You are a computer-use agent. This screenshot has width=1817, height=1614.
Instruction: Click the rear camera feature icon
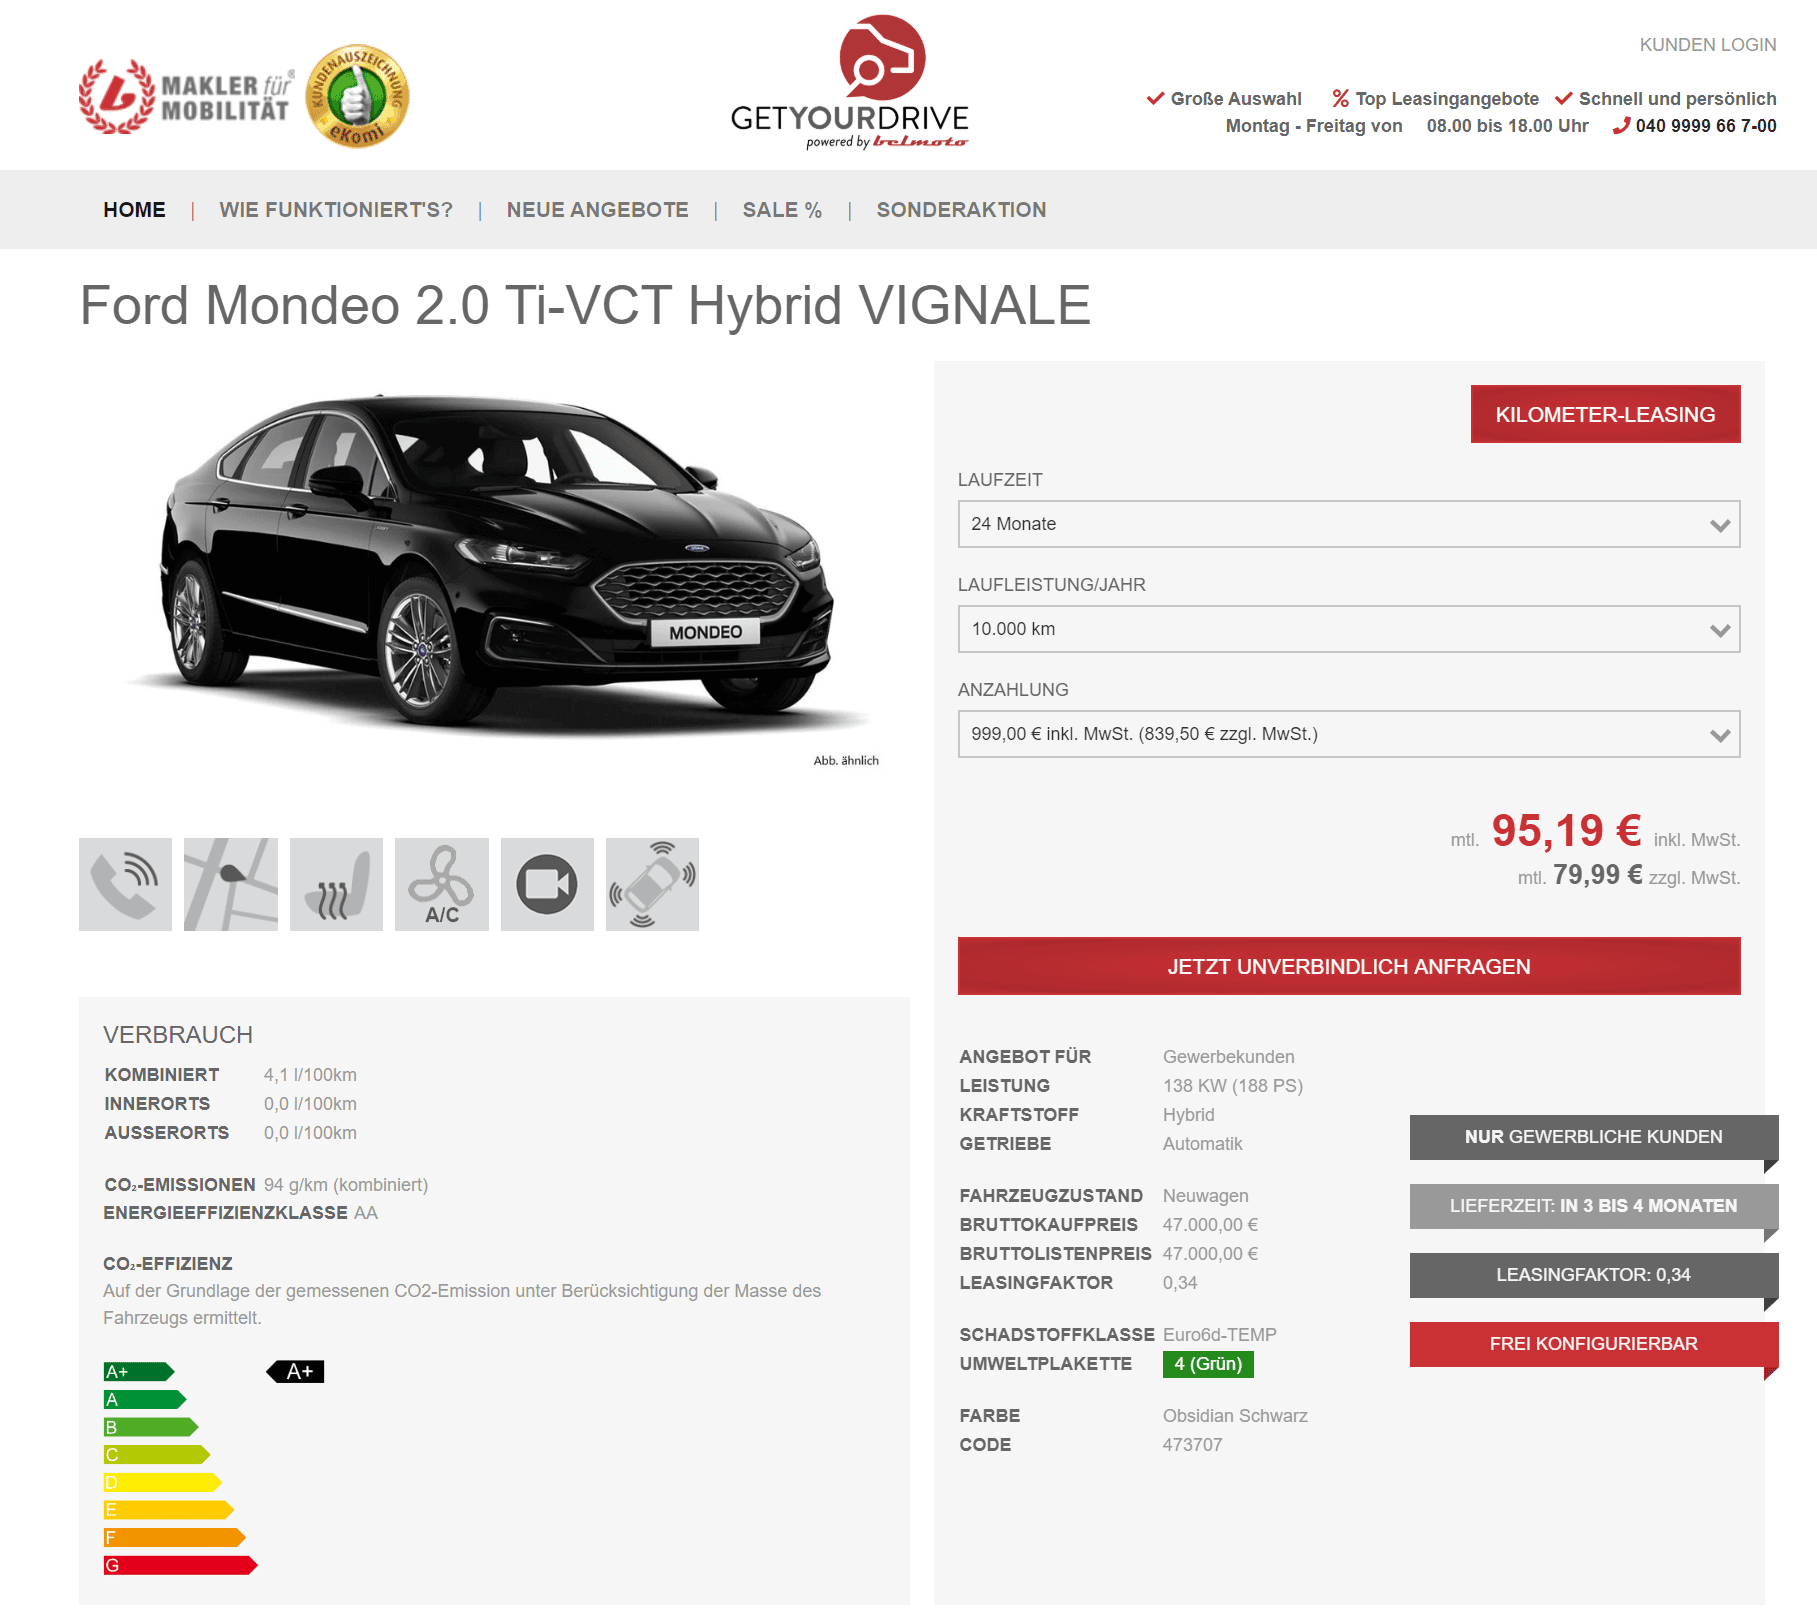(547, 884)
